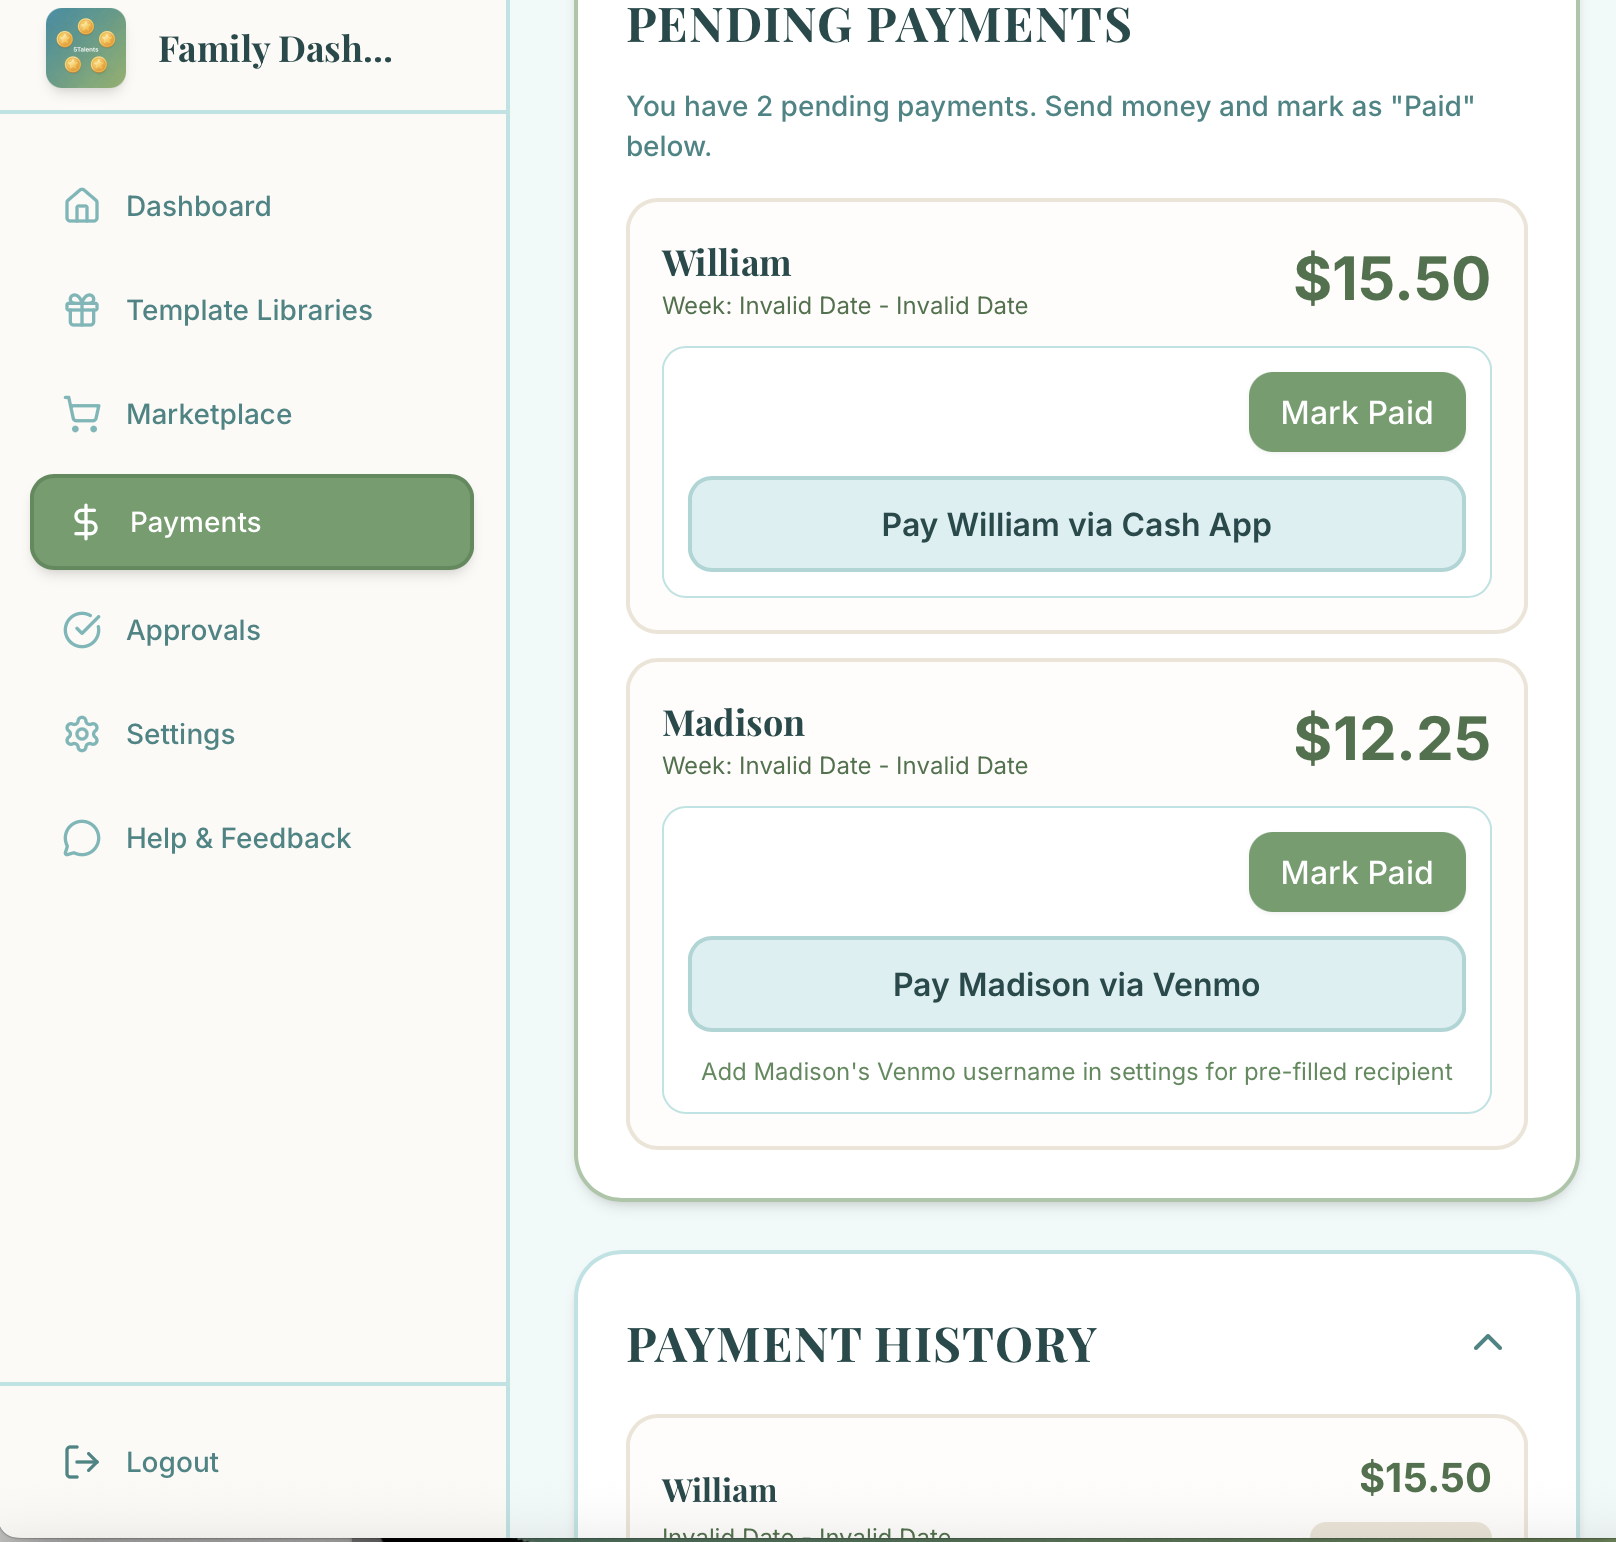This screenshot has height=1542, width=1616.
Task: Navigate to Template Libraries
Action: coord(248,310)
